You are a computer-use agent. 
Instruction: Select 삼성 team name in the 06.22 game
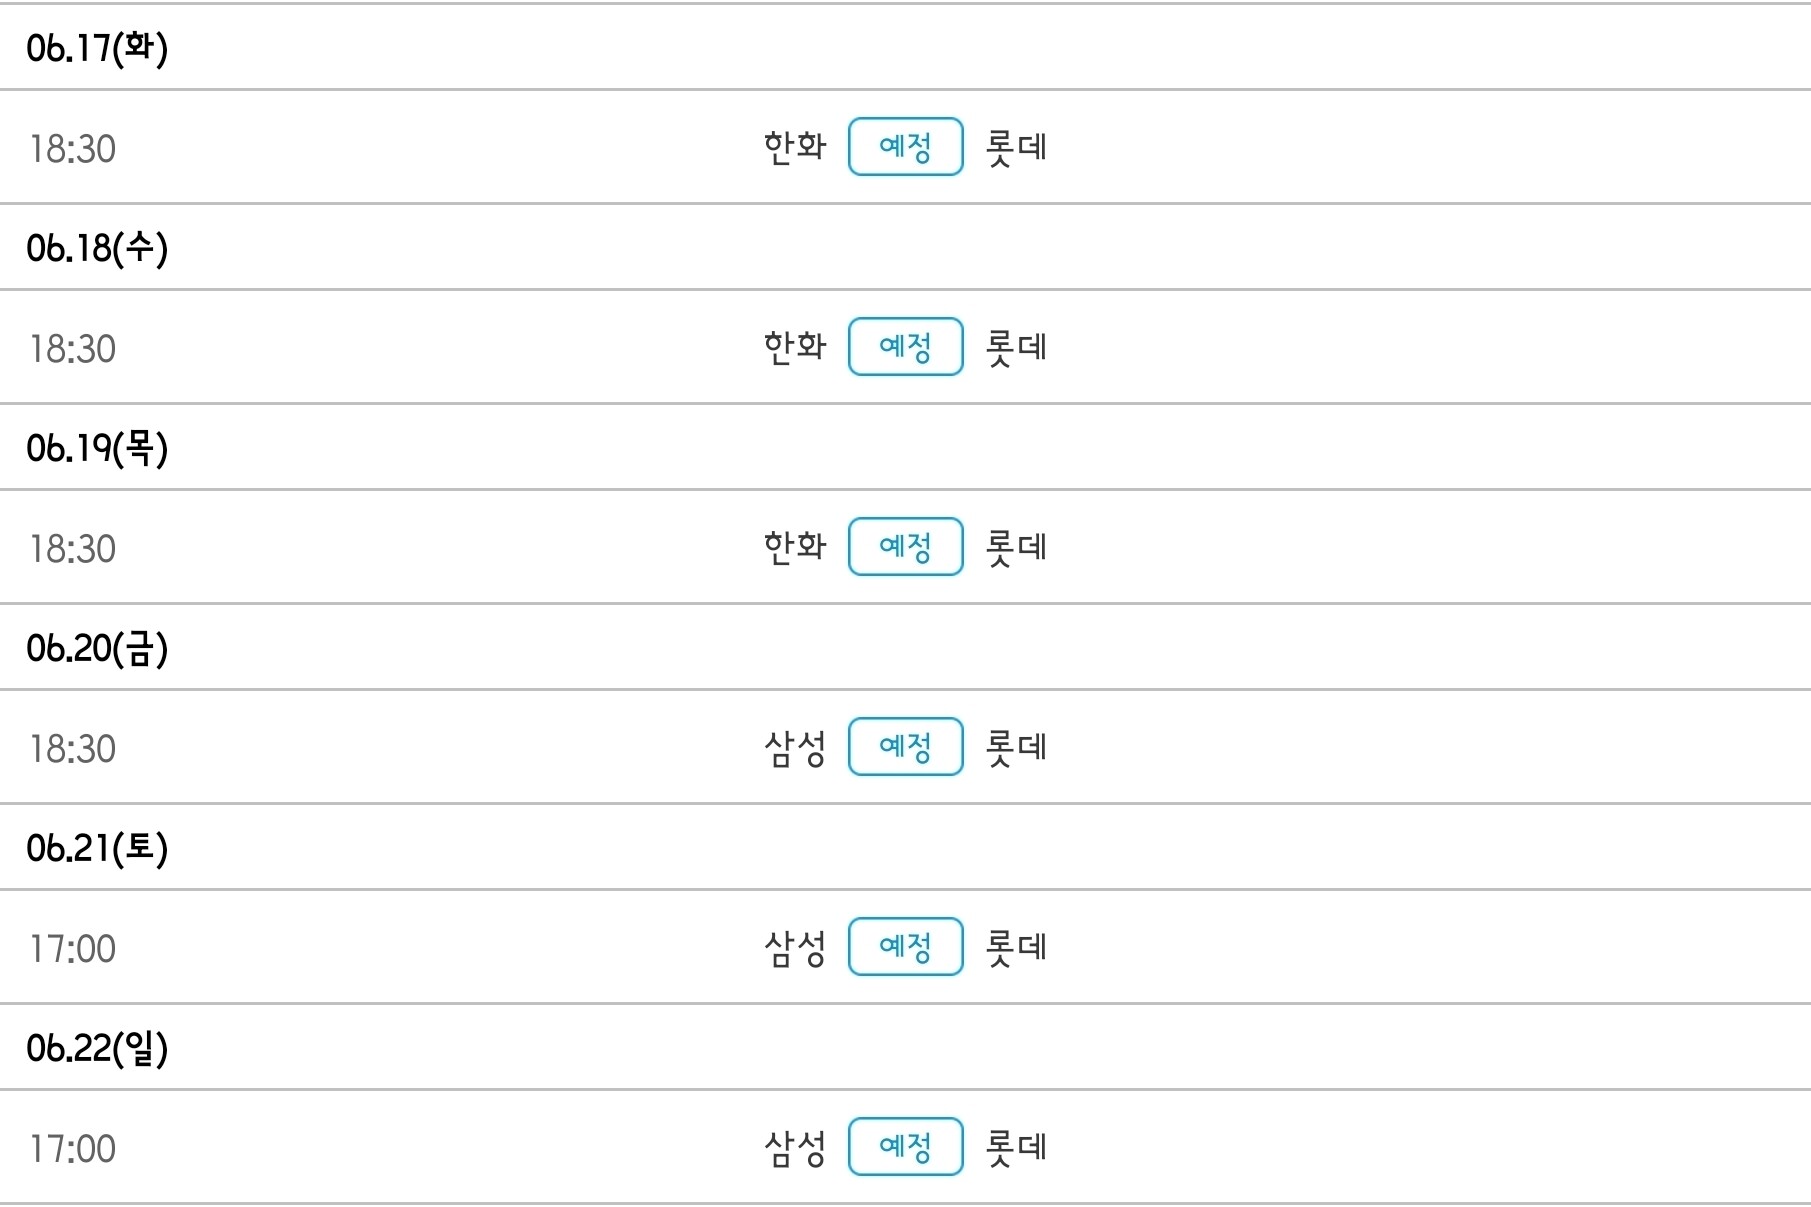pos(795,1147)
